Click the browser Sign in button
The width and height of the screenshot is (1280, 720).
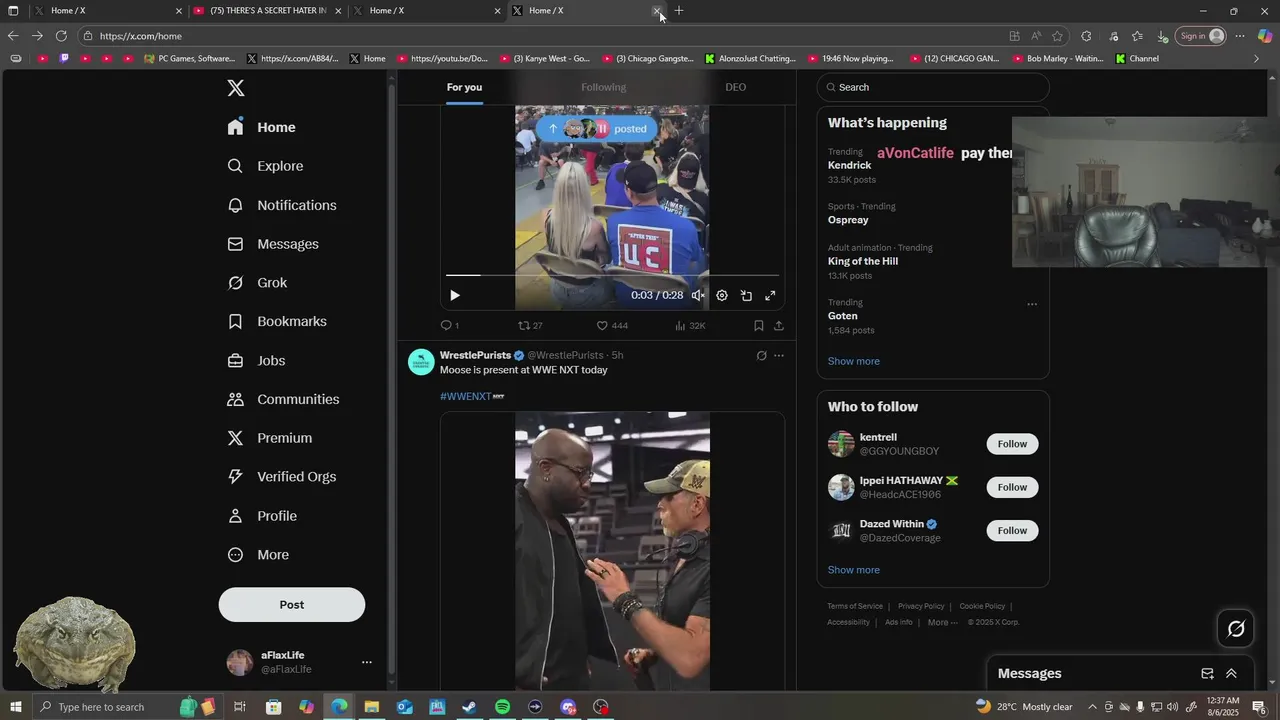pyautogui.click(x=1201, y=36)
